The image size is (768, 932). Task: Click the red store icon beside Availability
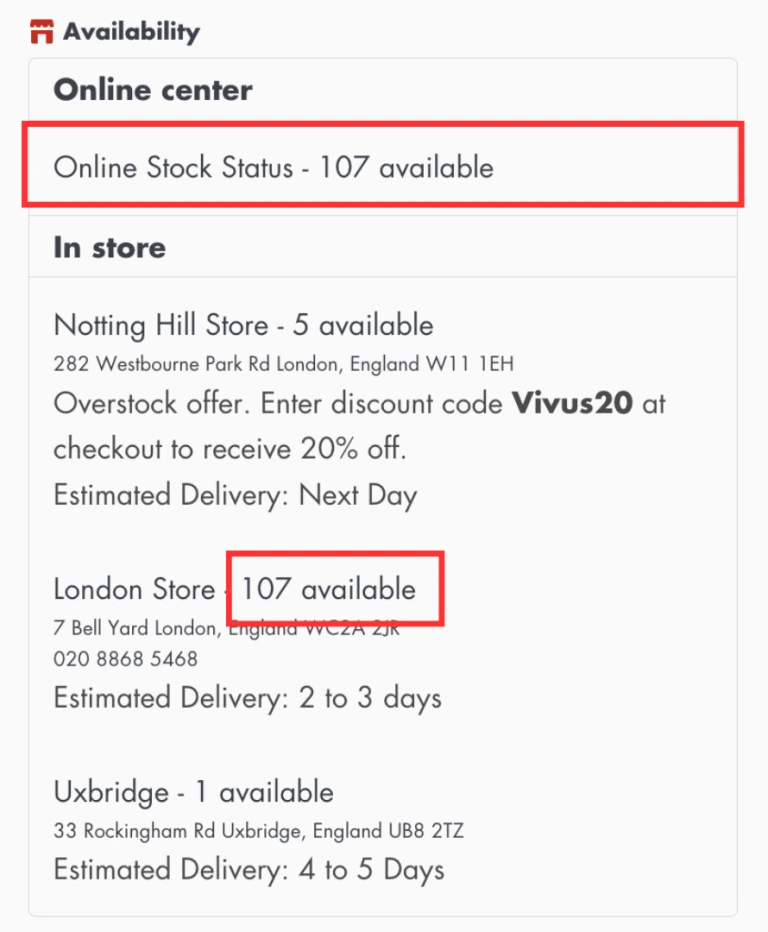41,32
